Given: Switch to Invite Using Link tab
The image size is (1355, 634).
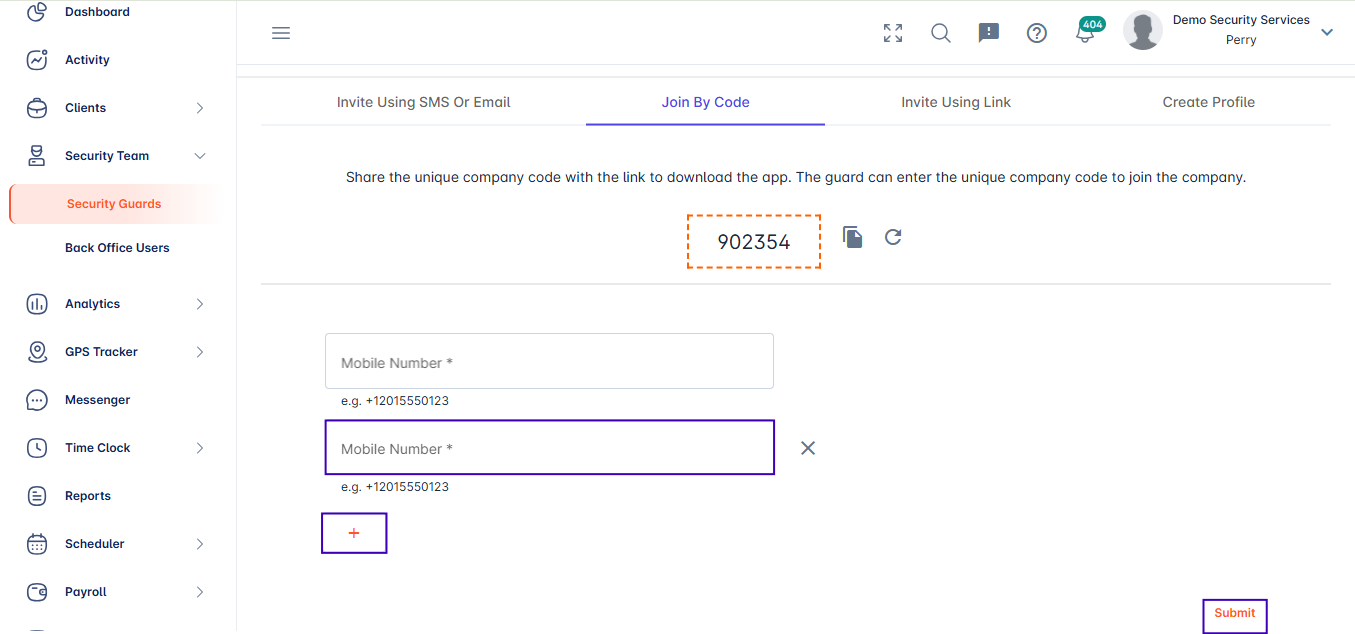Looking at the screenshot, I should [x=955, y=102].
